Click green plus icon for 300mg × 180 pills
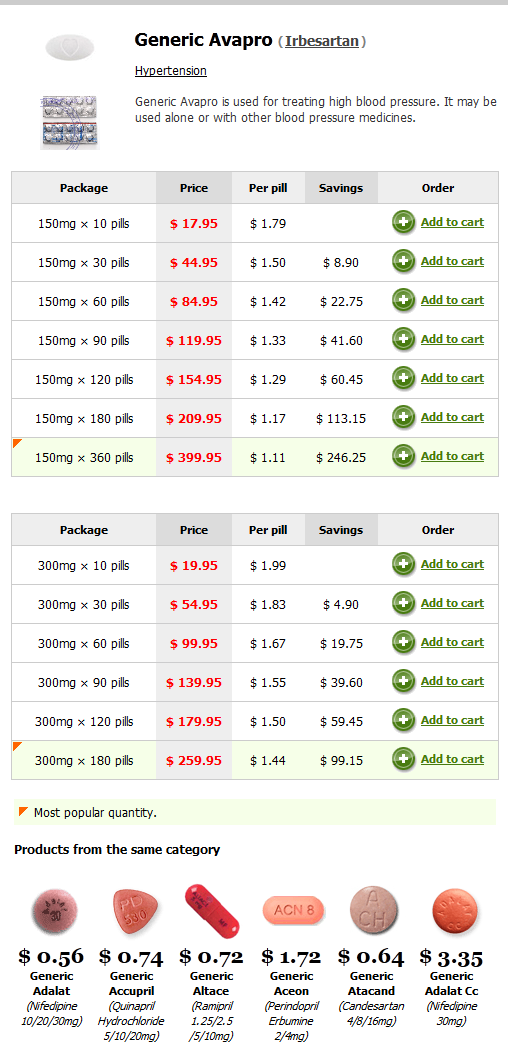 point(403,759)
